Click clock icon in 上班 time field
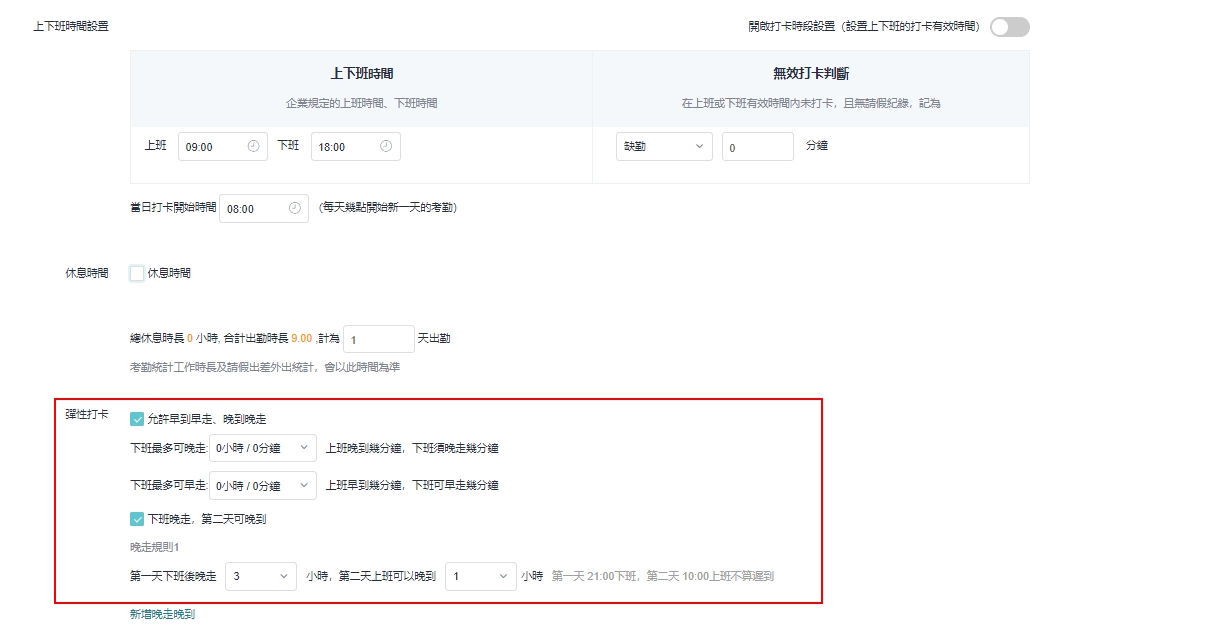Viewport: 1205px width, 635px height. tap(253, 146)
